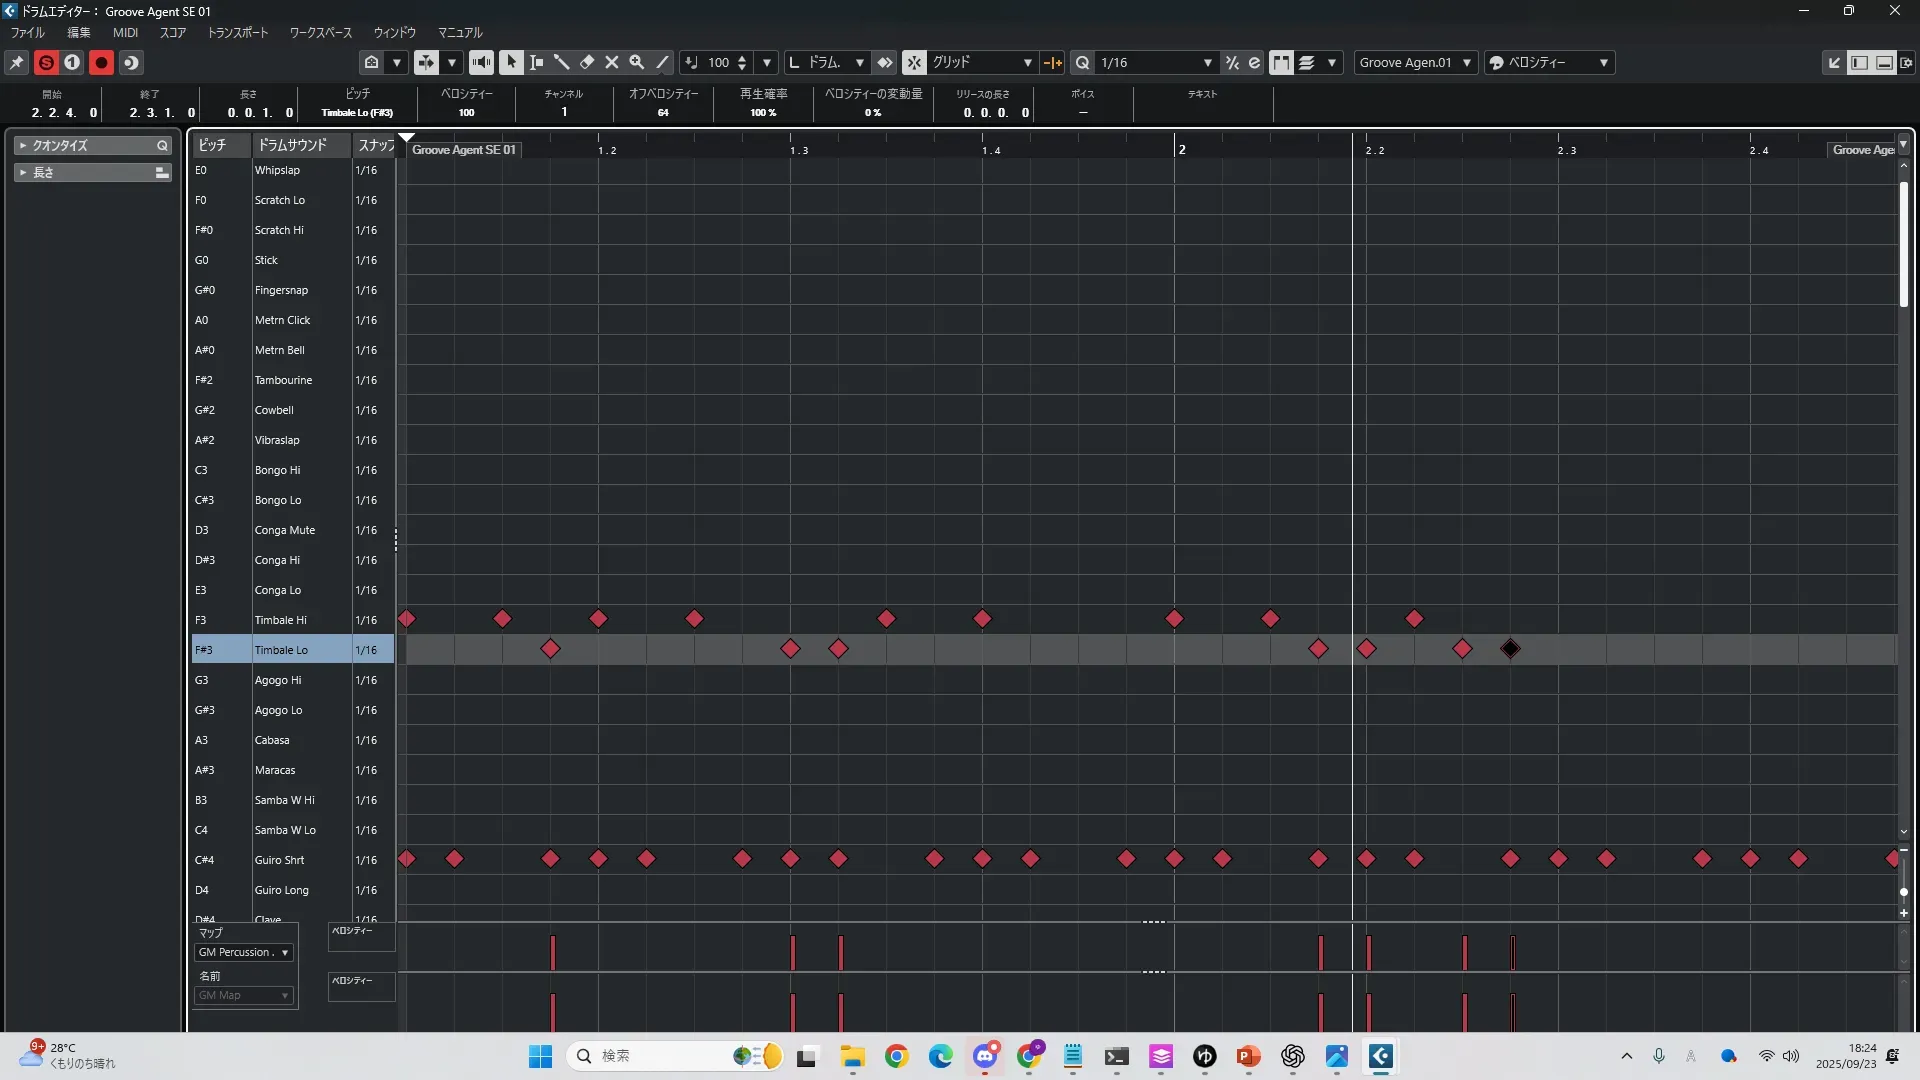Screen dimensions: 1920x1080
Task: Select the Mute tool
Action: (612, 62)
